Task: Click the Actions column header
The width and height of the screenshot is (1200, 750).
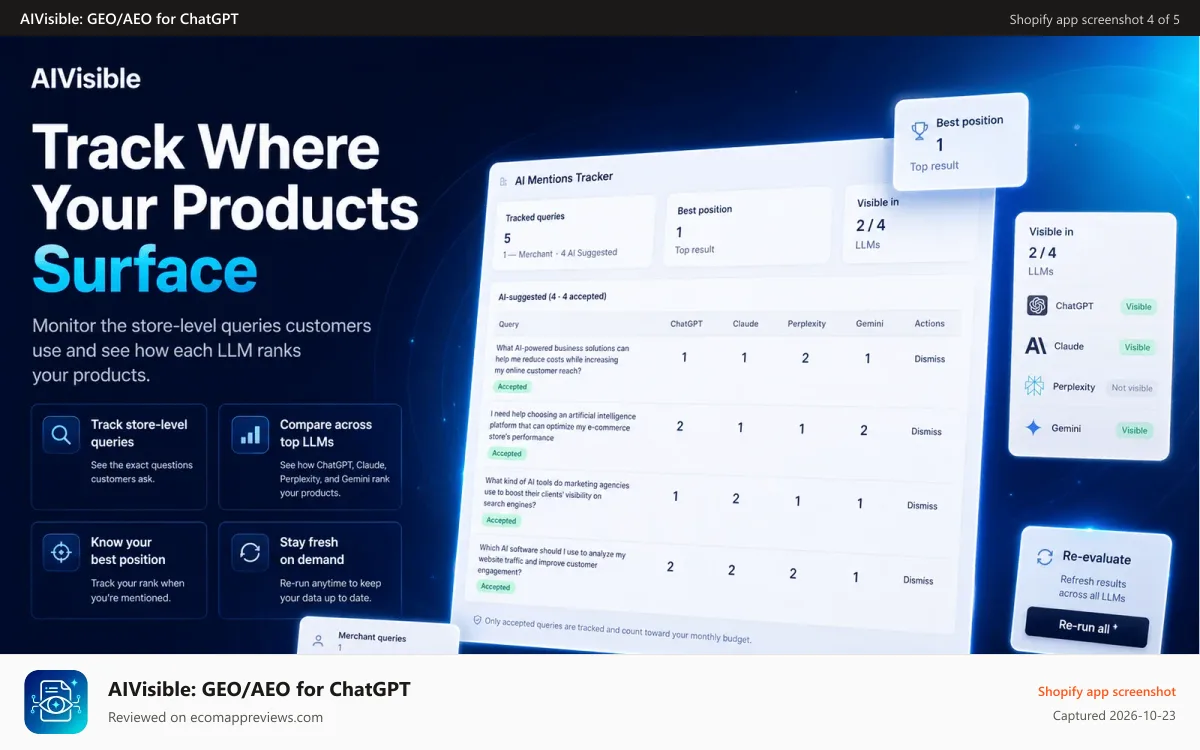Action: pyautogui.click(x=929, y=323)
